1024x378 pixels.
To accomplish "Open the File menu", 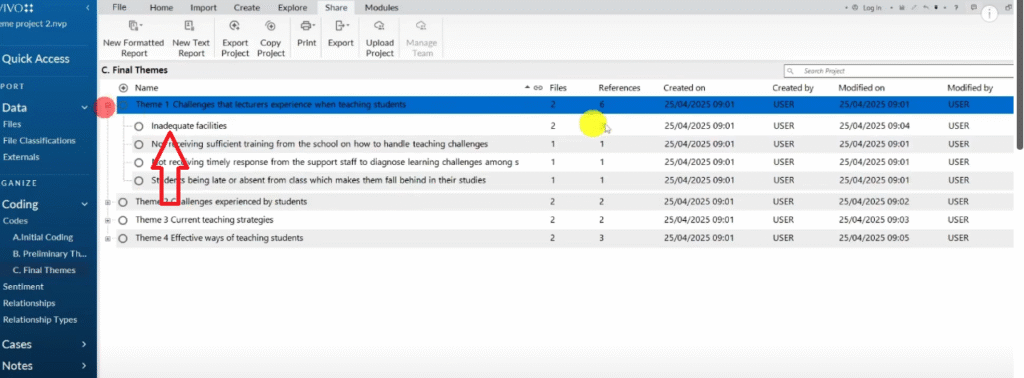I will (x=119, y=7).
